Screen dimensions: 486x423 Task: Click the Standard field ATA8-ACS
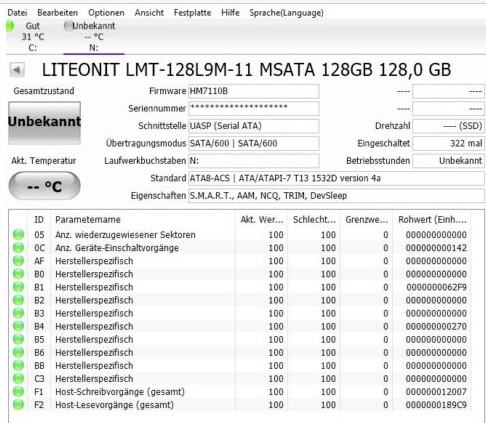[336, 178]
